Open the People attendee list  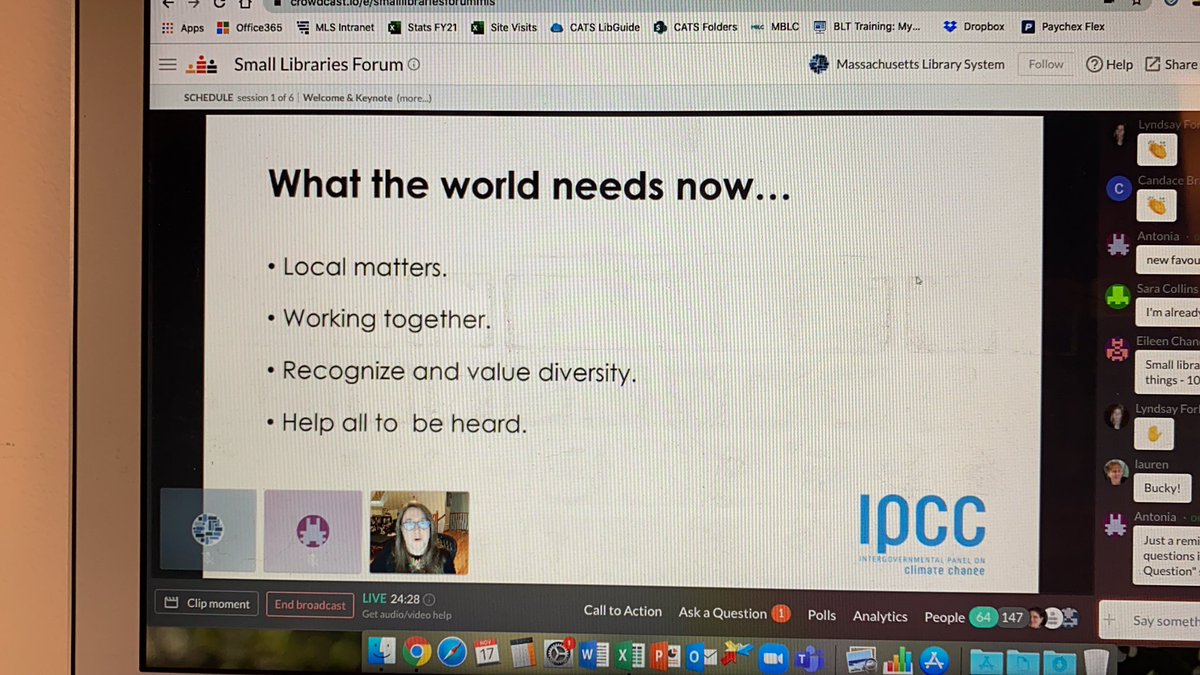click(x=1000, y=617)
